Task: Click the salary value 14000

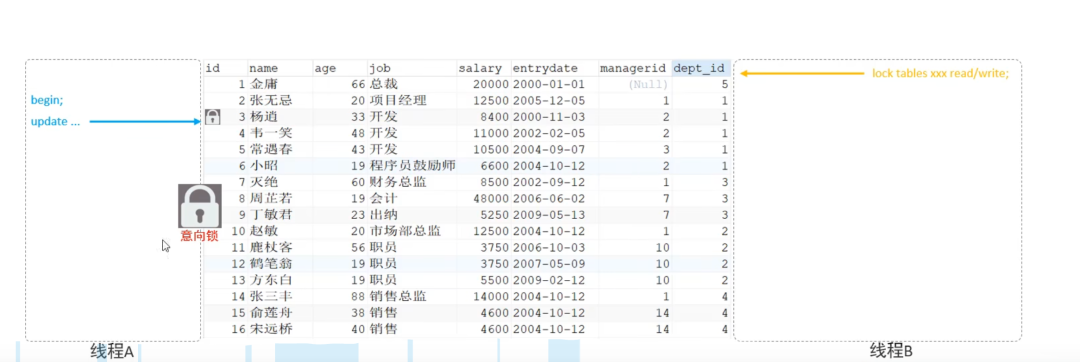Action: click(x=490, y=297)
